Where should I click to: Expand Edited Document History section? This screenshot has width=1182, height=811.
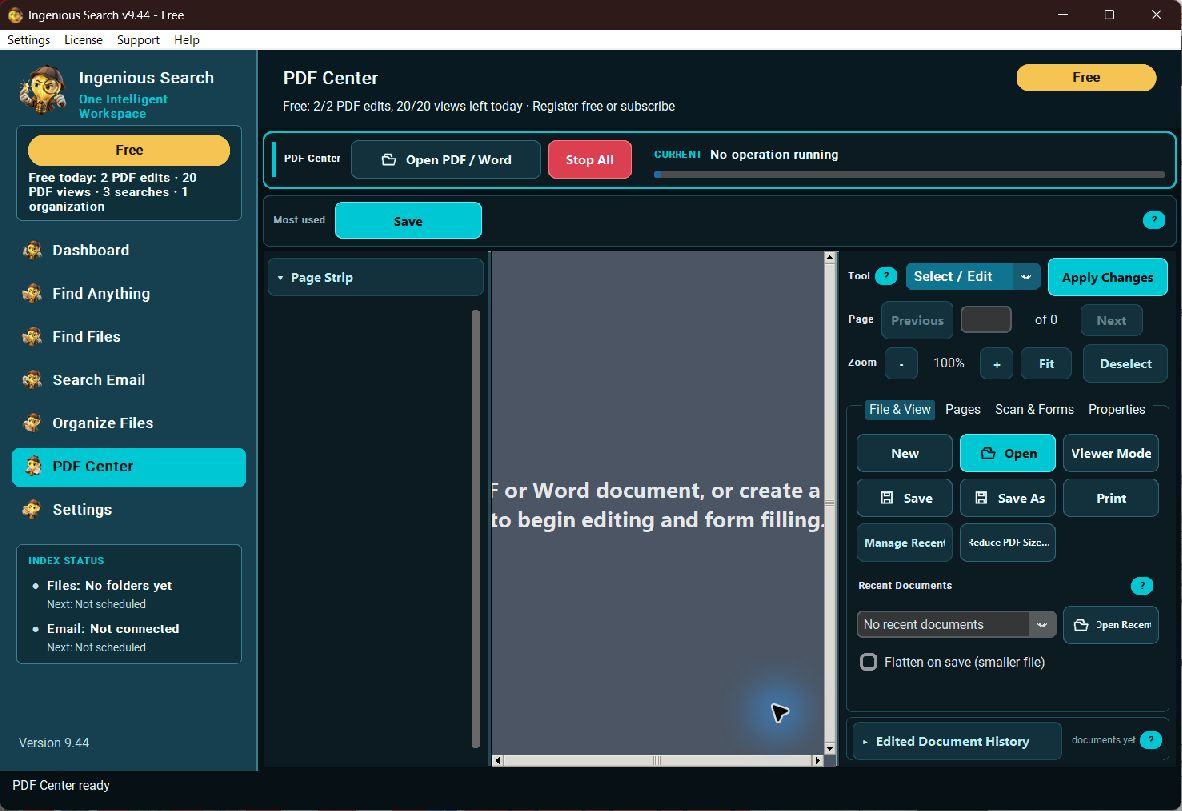coord(955,742)
